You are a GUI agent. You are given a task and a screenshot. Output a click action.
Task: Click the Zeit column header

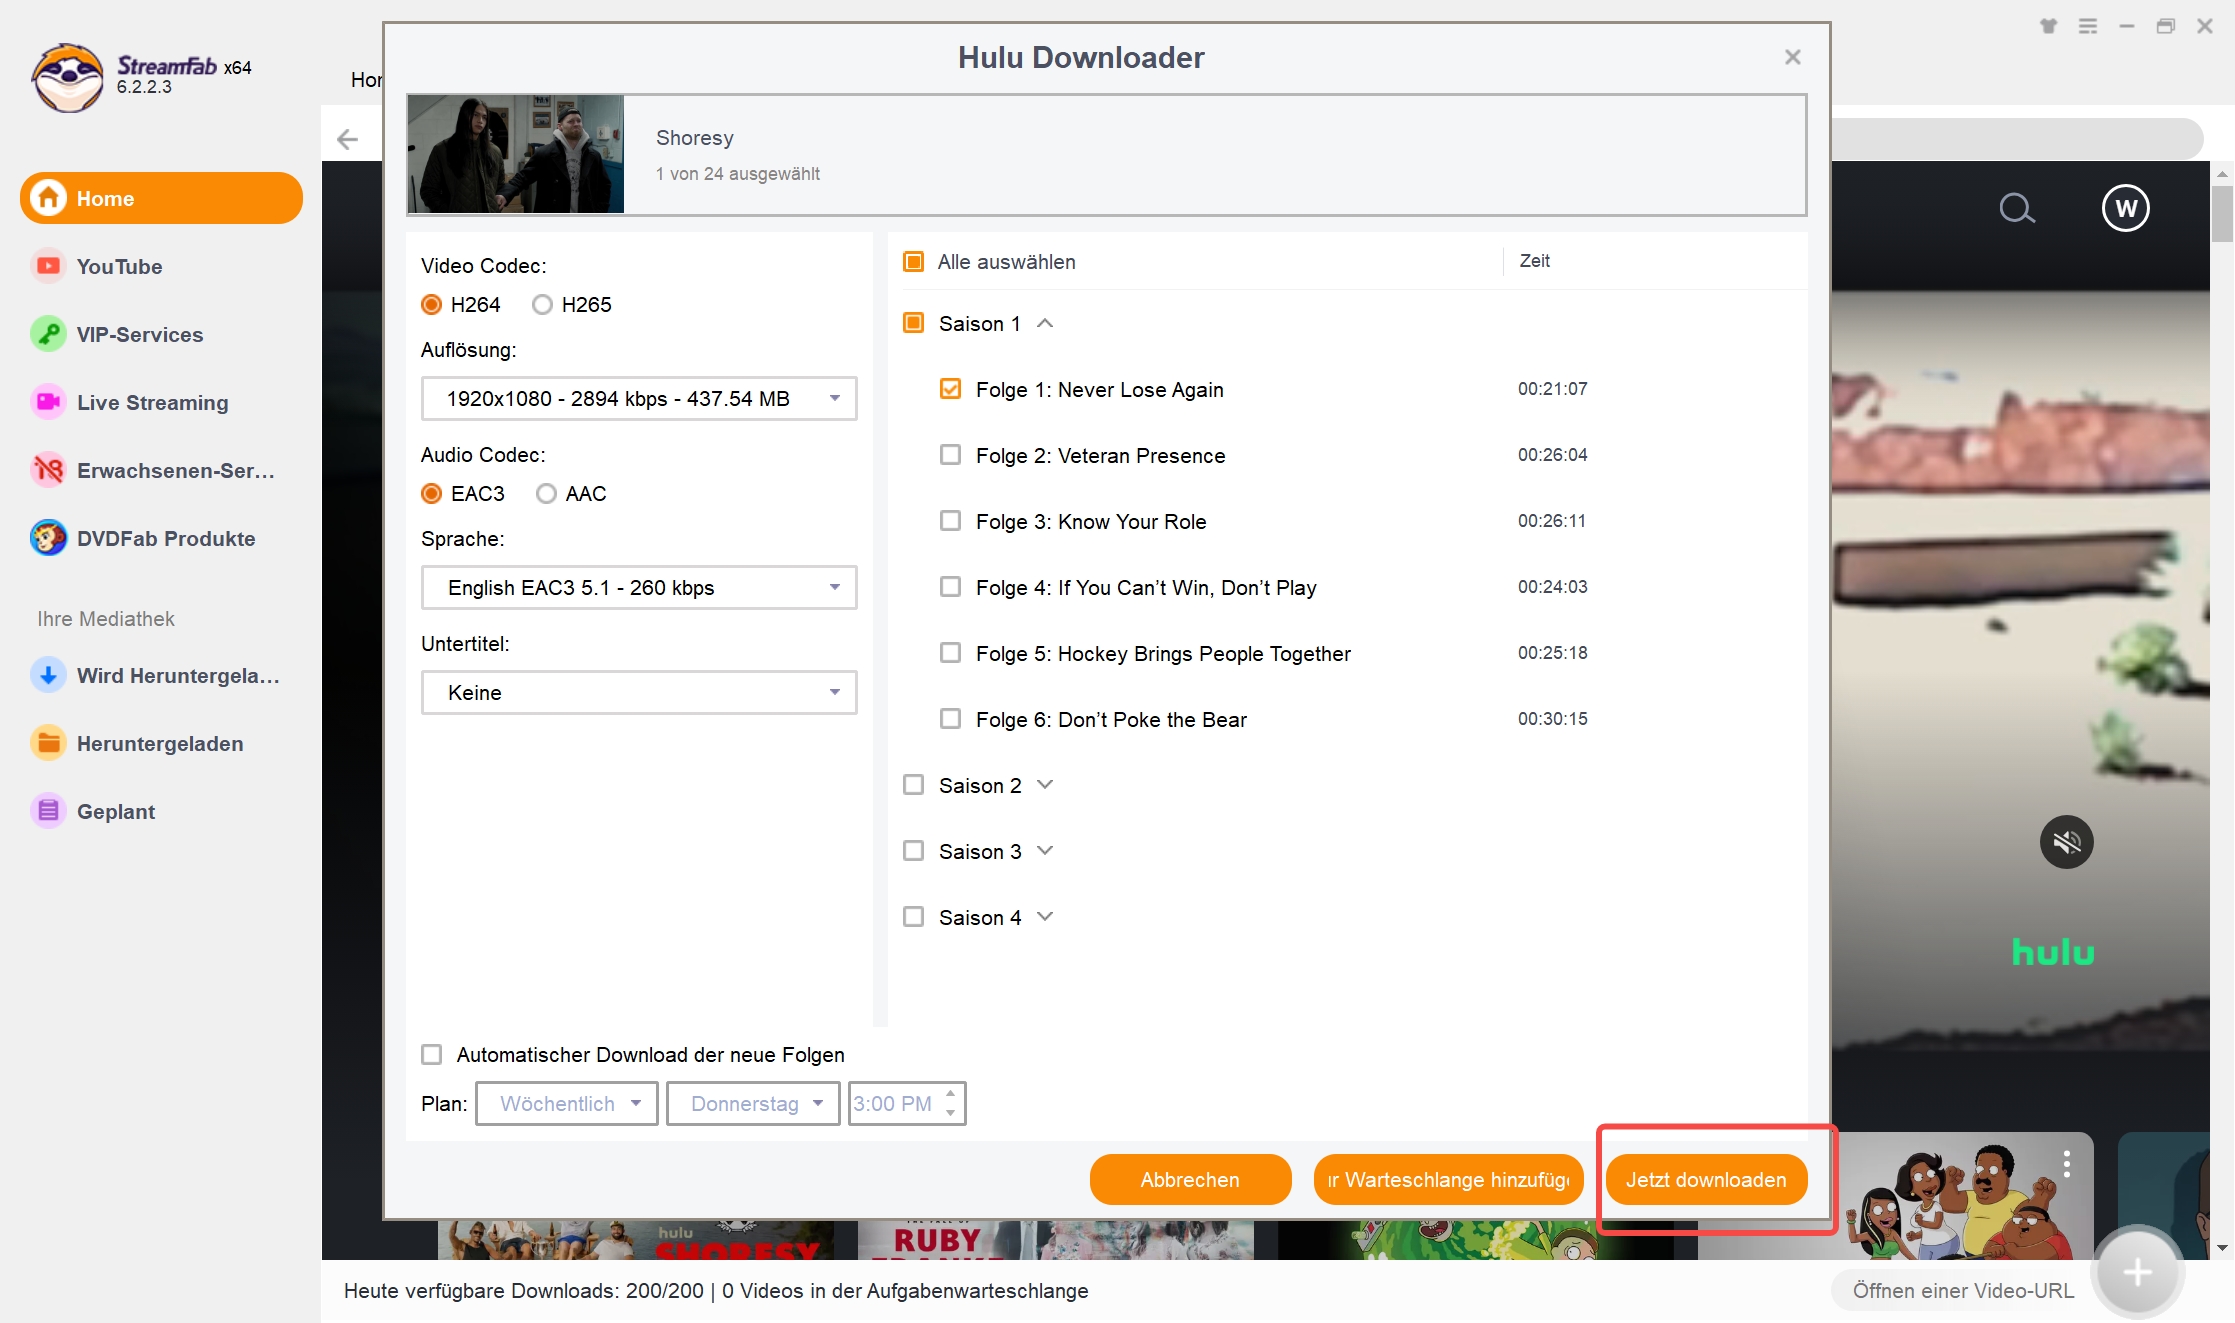[1534, 261]
